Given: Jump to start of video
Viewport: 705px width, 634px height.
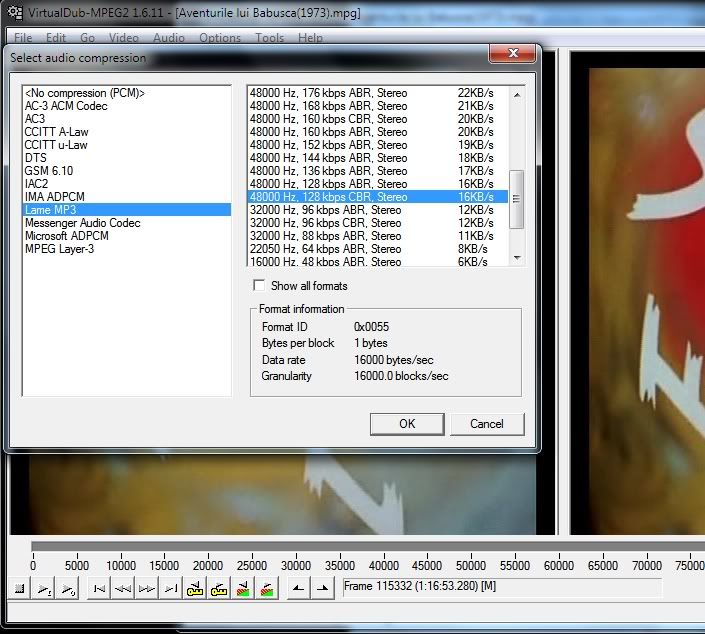Looking at the screenshot, I should tap(99, 589).
